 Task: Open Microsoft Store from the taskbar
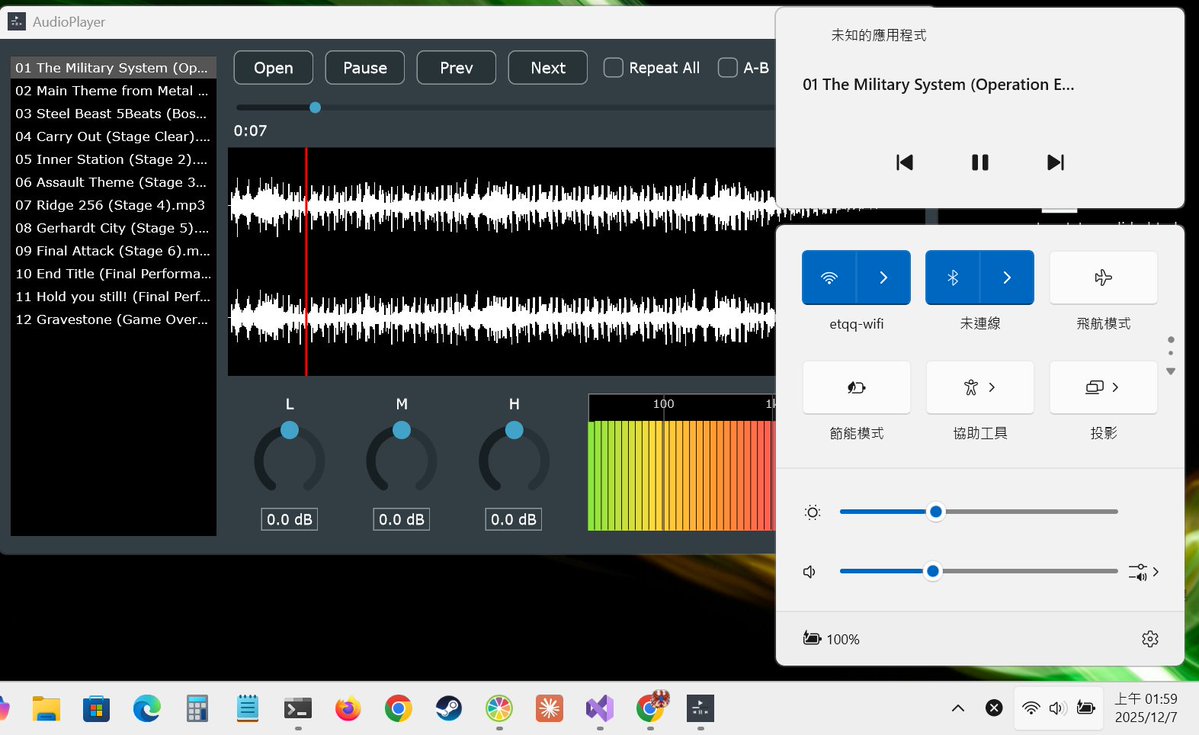96,709
